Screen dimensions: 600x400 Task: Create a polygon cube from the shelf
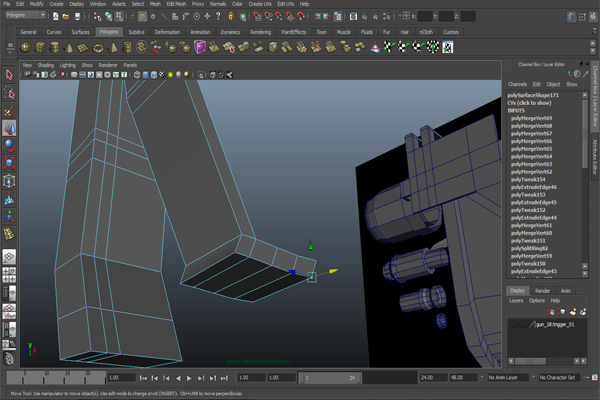coord(40,47)
